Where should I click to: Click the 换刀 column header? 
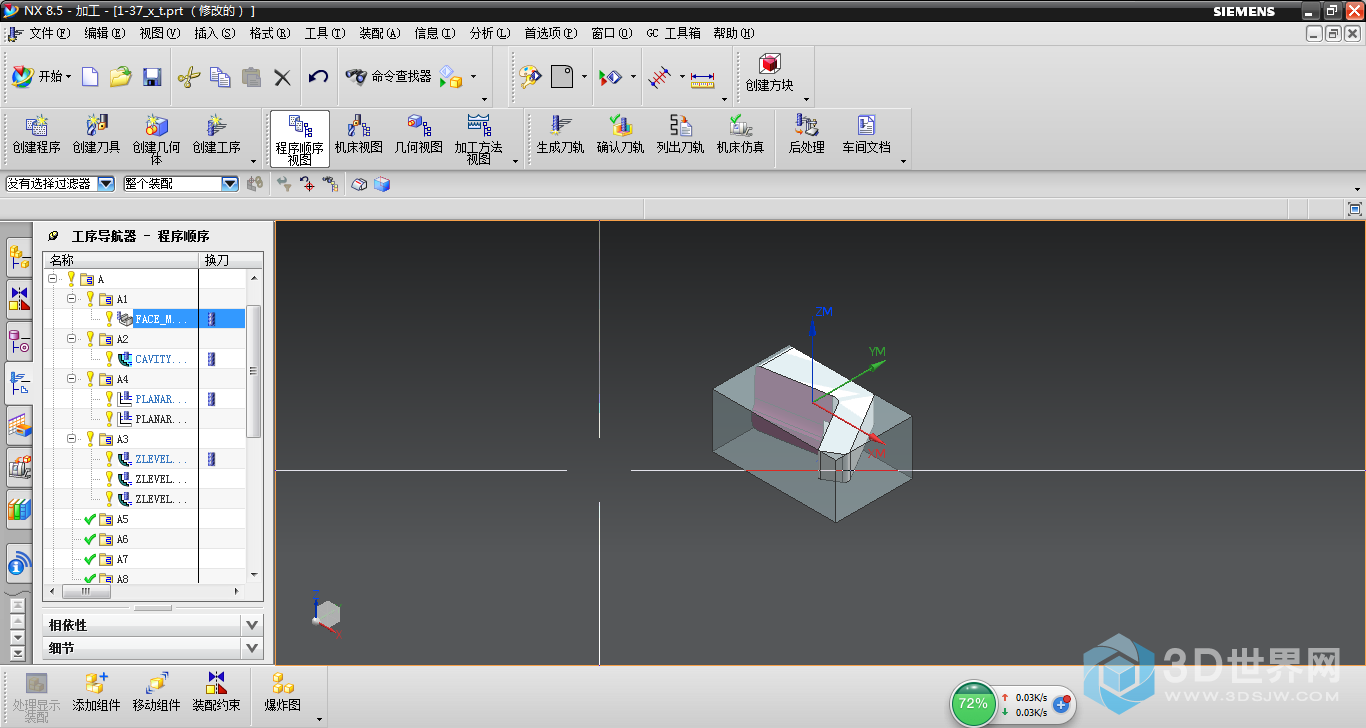coord(222,260)
